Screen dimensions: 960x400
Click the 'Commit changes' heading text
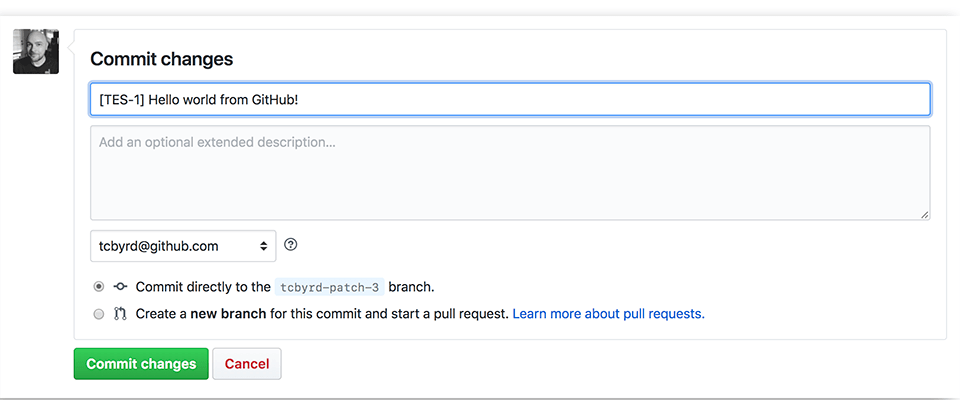click(x=161, y=59)
